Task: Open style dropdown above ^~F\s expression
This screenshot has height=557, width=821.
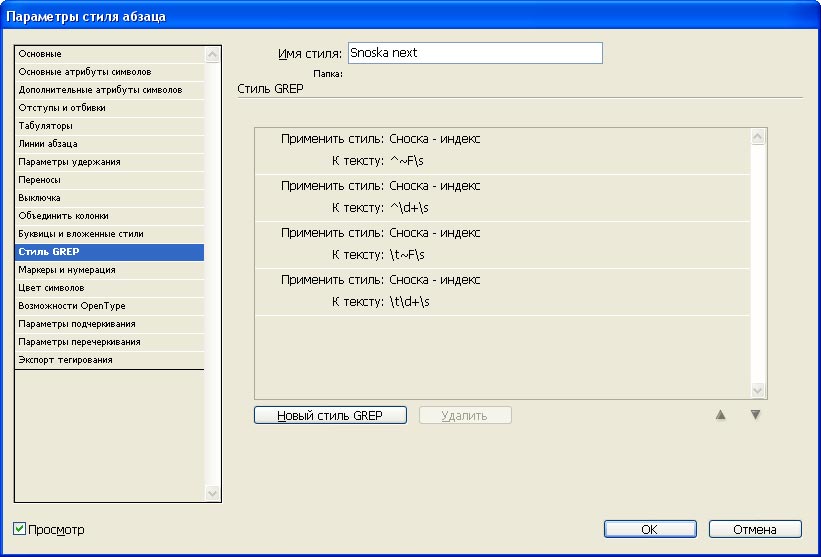Action: click(x=435, y=139)
